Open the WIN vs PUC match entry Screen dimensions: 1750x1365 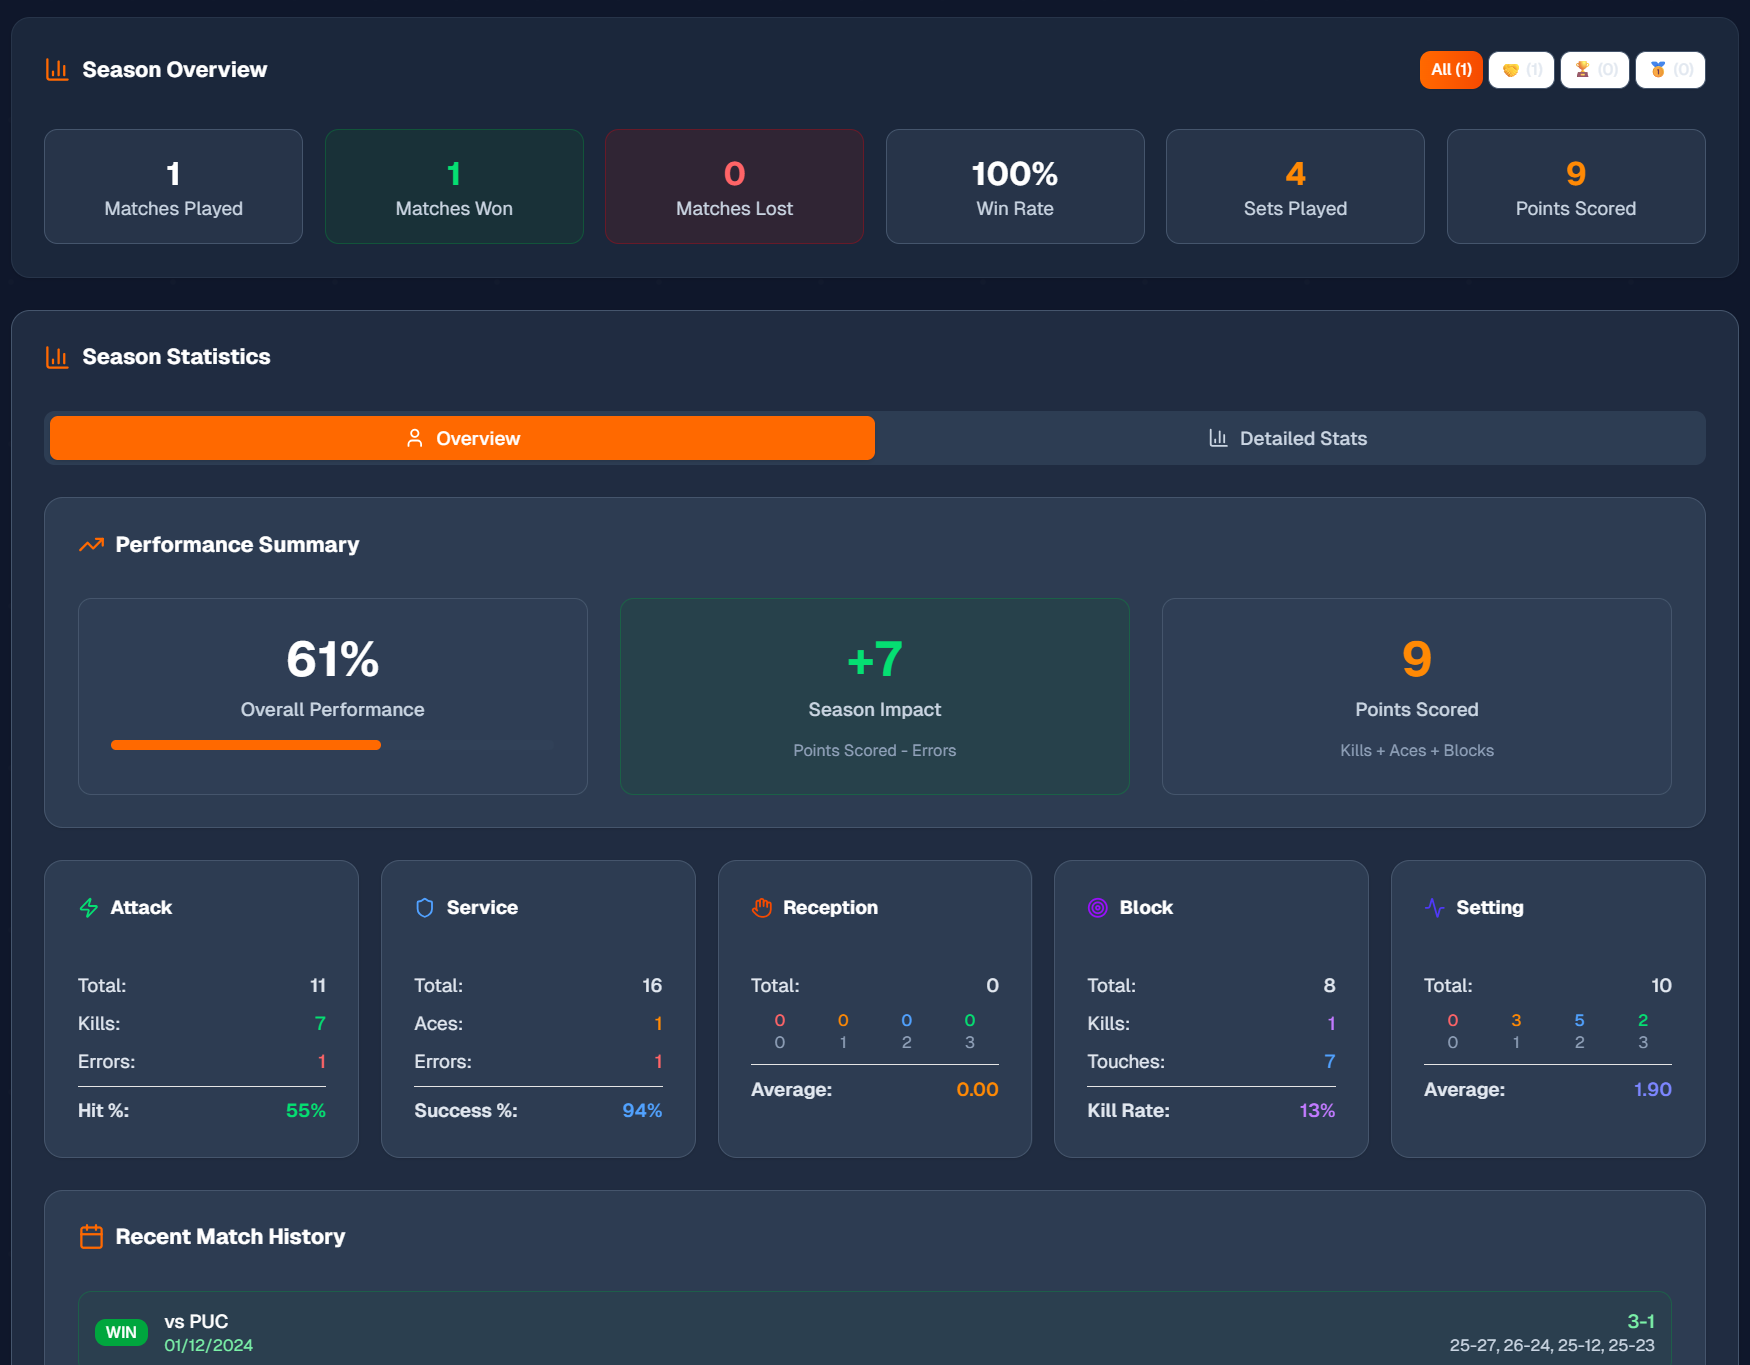[875, 1331]
